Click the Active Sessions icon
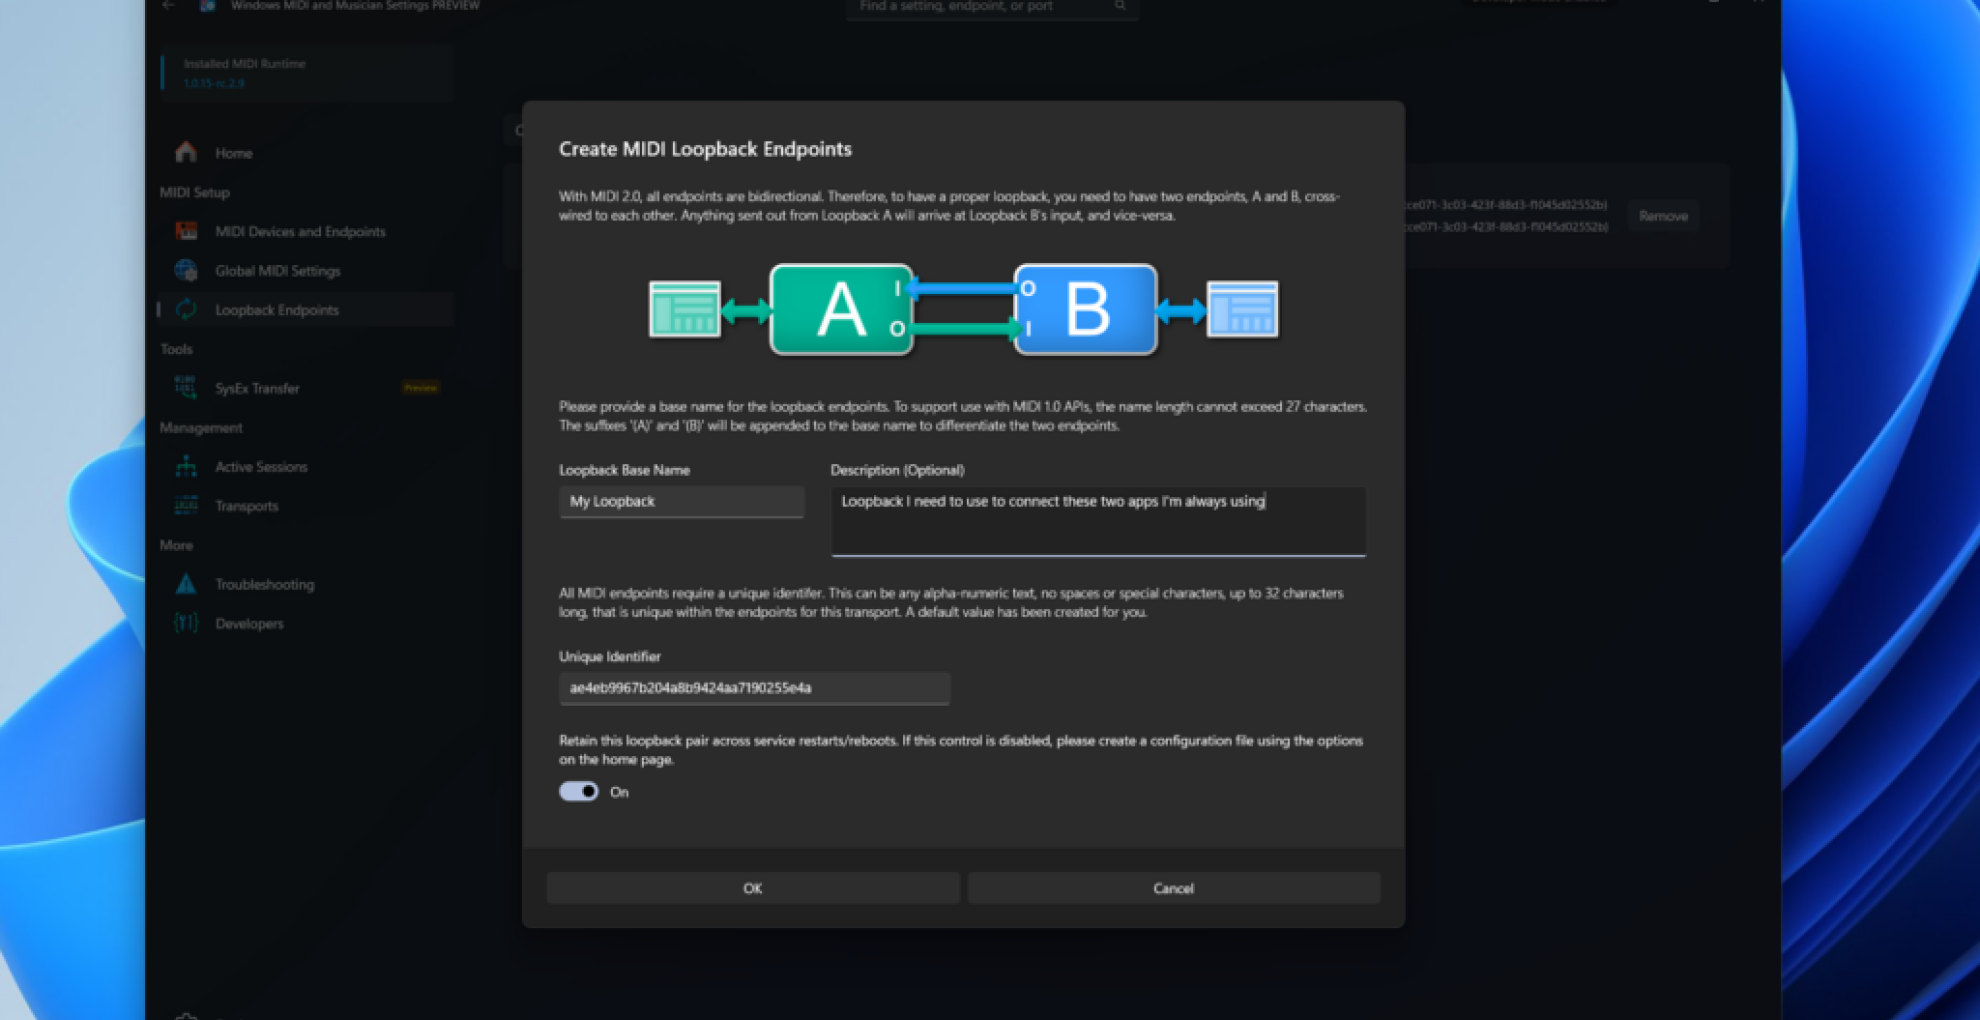 (186, 467)
